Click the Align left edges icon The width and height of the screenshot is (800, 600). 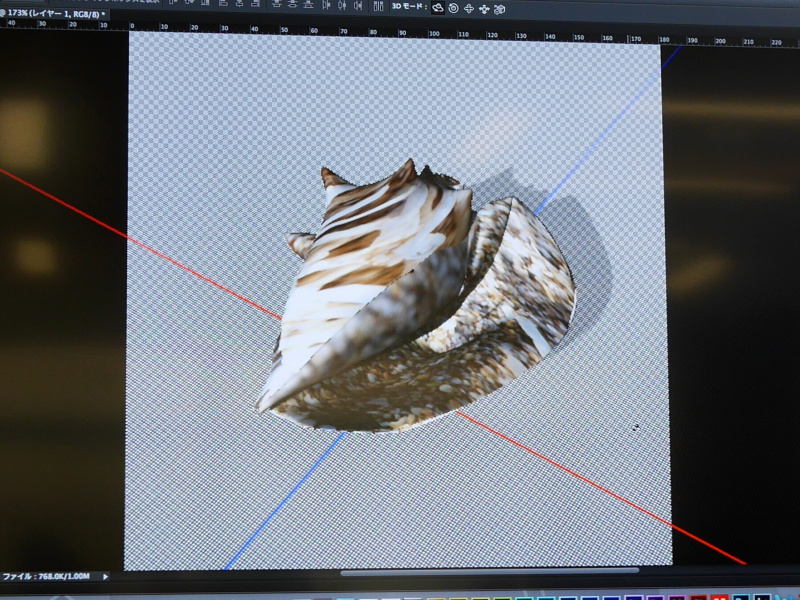tap(223, 3)
